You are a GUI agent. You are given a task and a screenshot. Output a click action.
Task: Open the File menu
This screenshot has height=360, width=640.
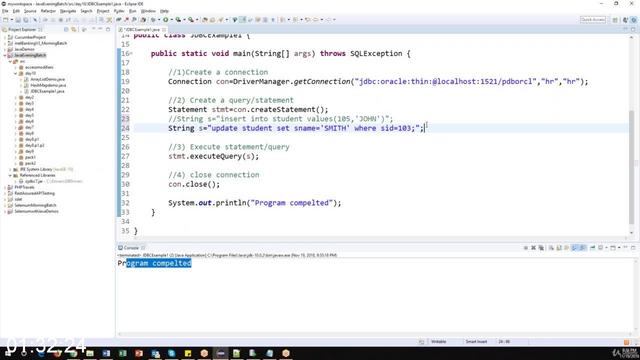point(5,11)
